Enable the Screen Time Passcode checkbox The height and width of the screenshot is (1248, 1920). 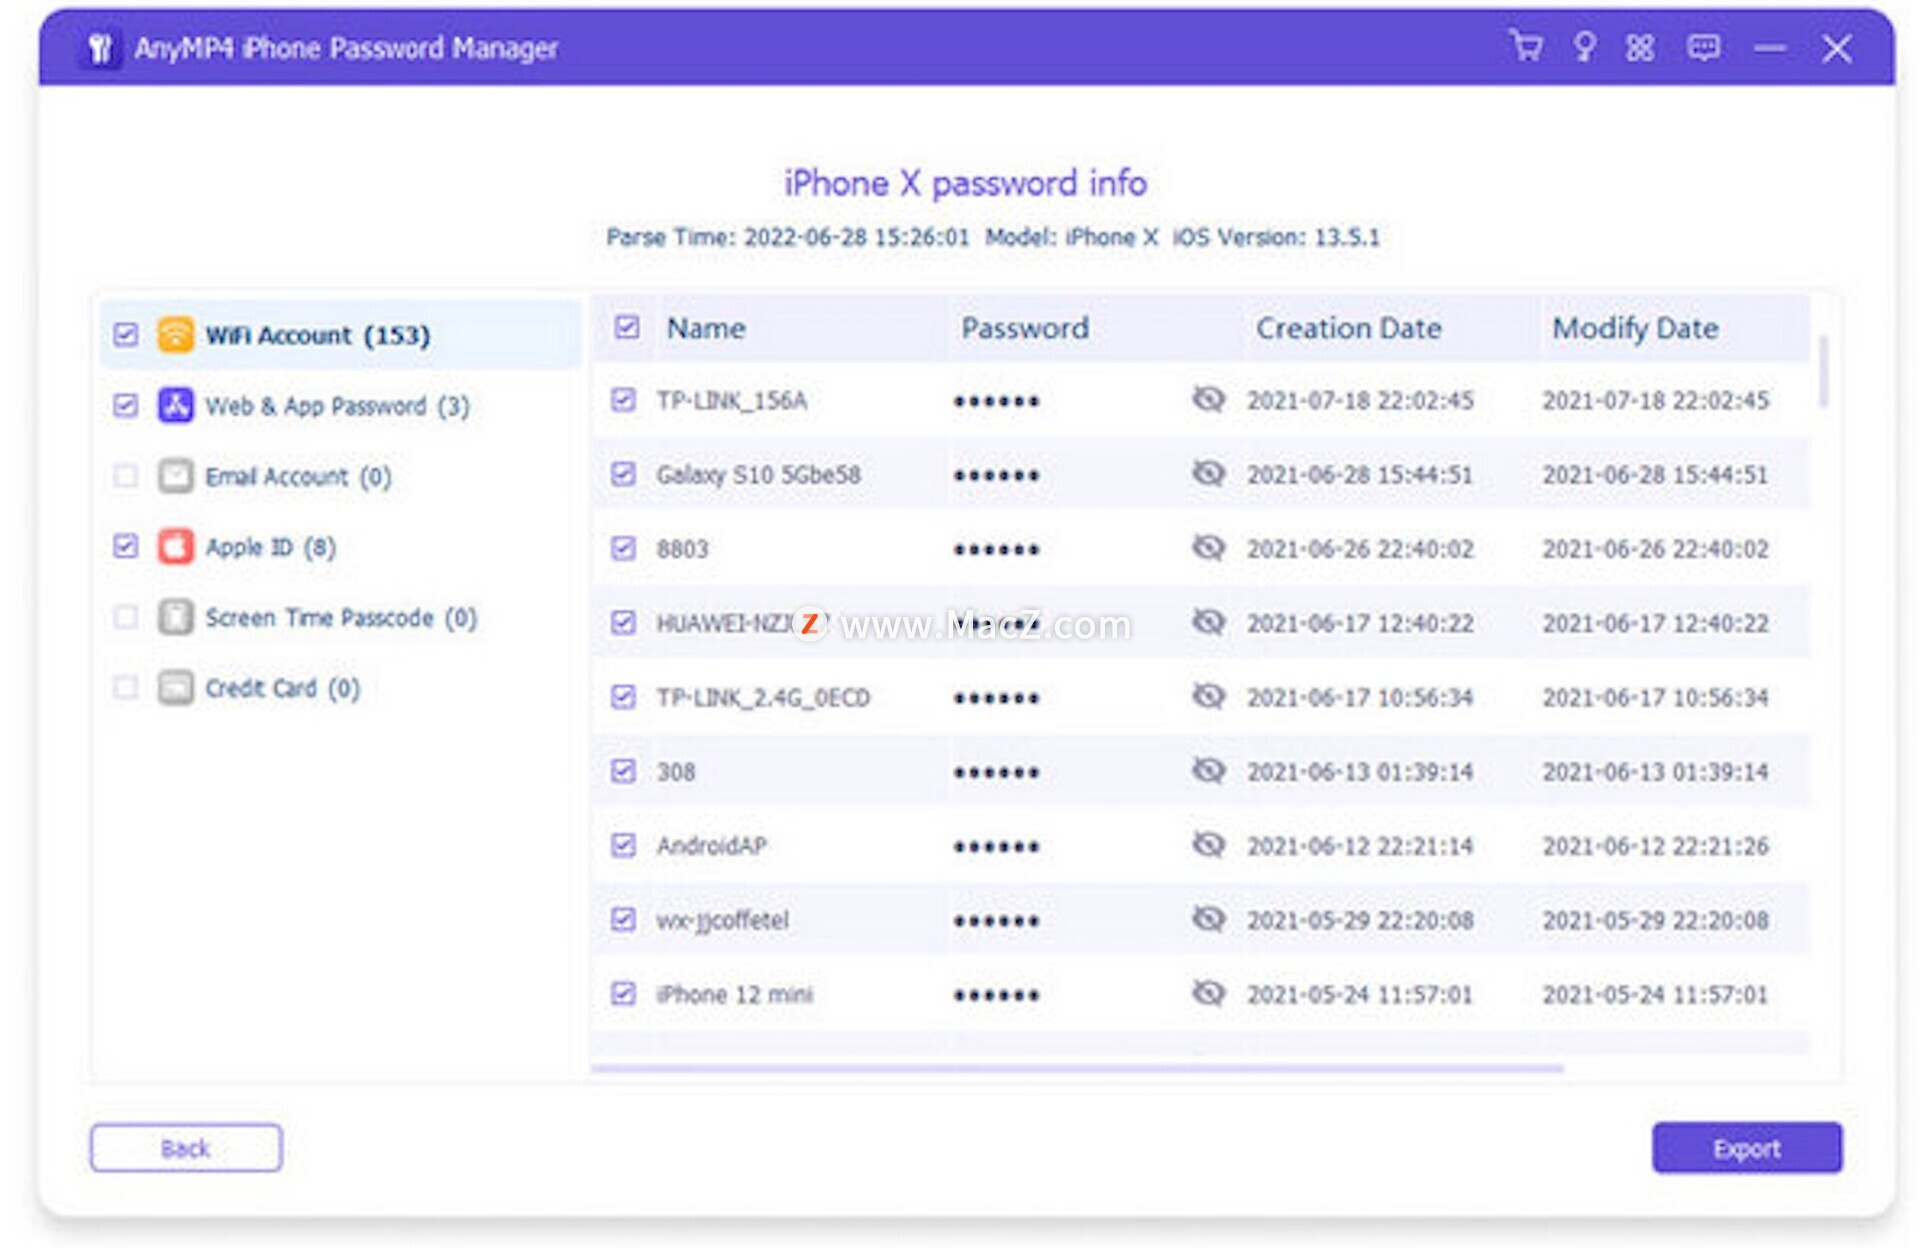[126, 617]
